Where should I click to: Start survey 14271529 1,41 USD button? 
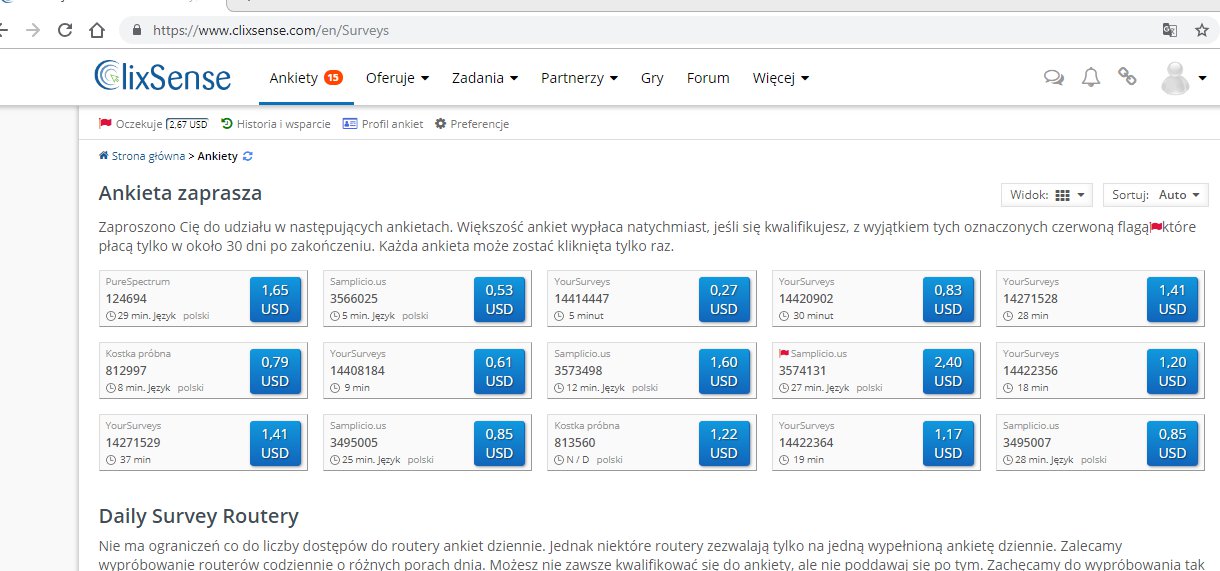pyautogui.click(x=275, y=443)
